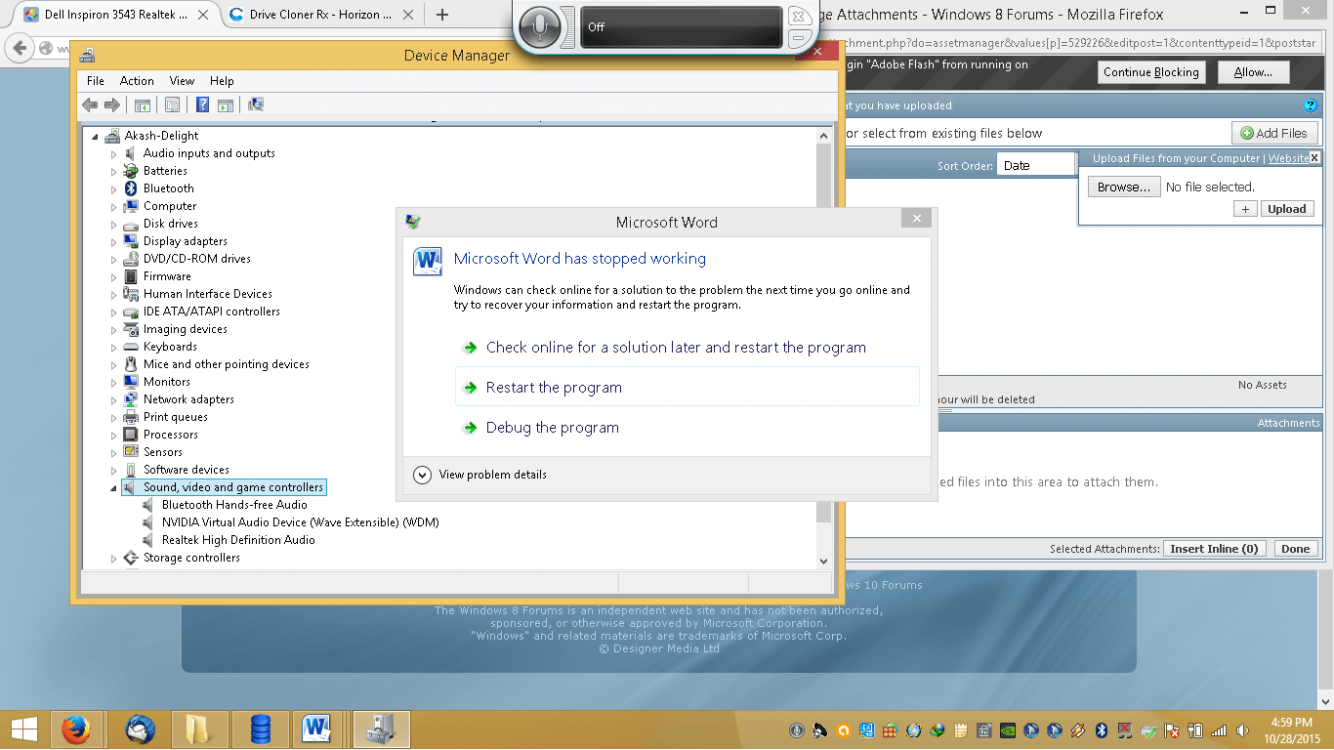Expand View problem details in the Word dialog

(490, 474)
